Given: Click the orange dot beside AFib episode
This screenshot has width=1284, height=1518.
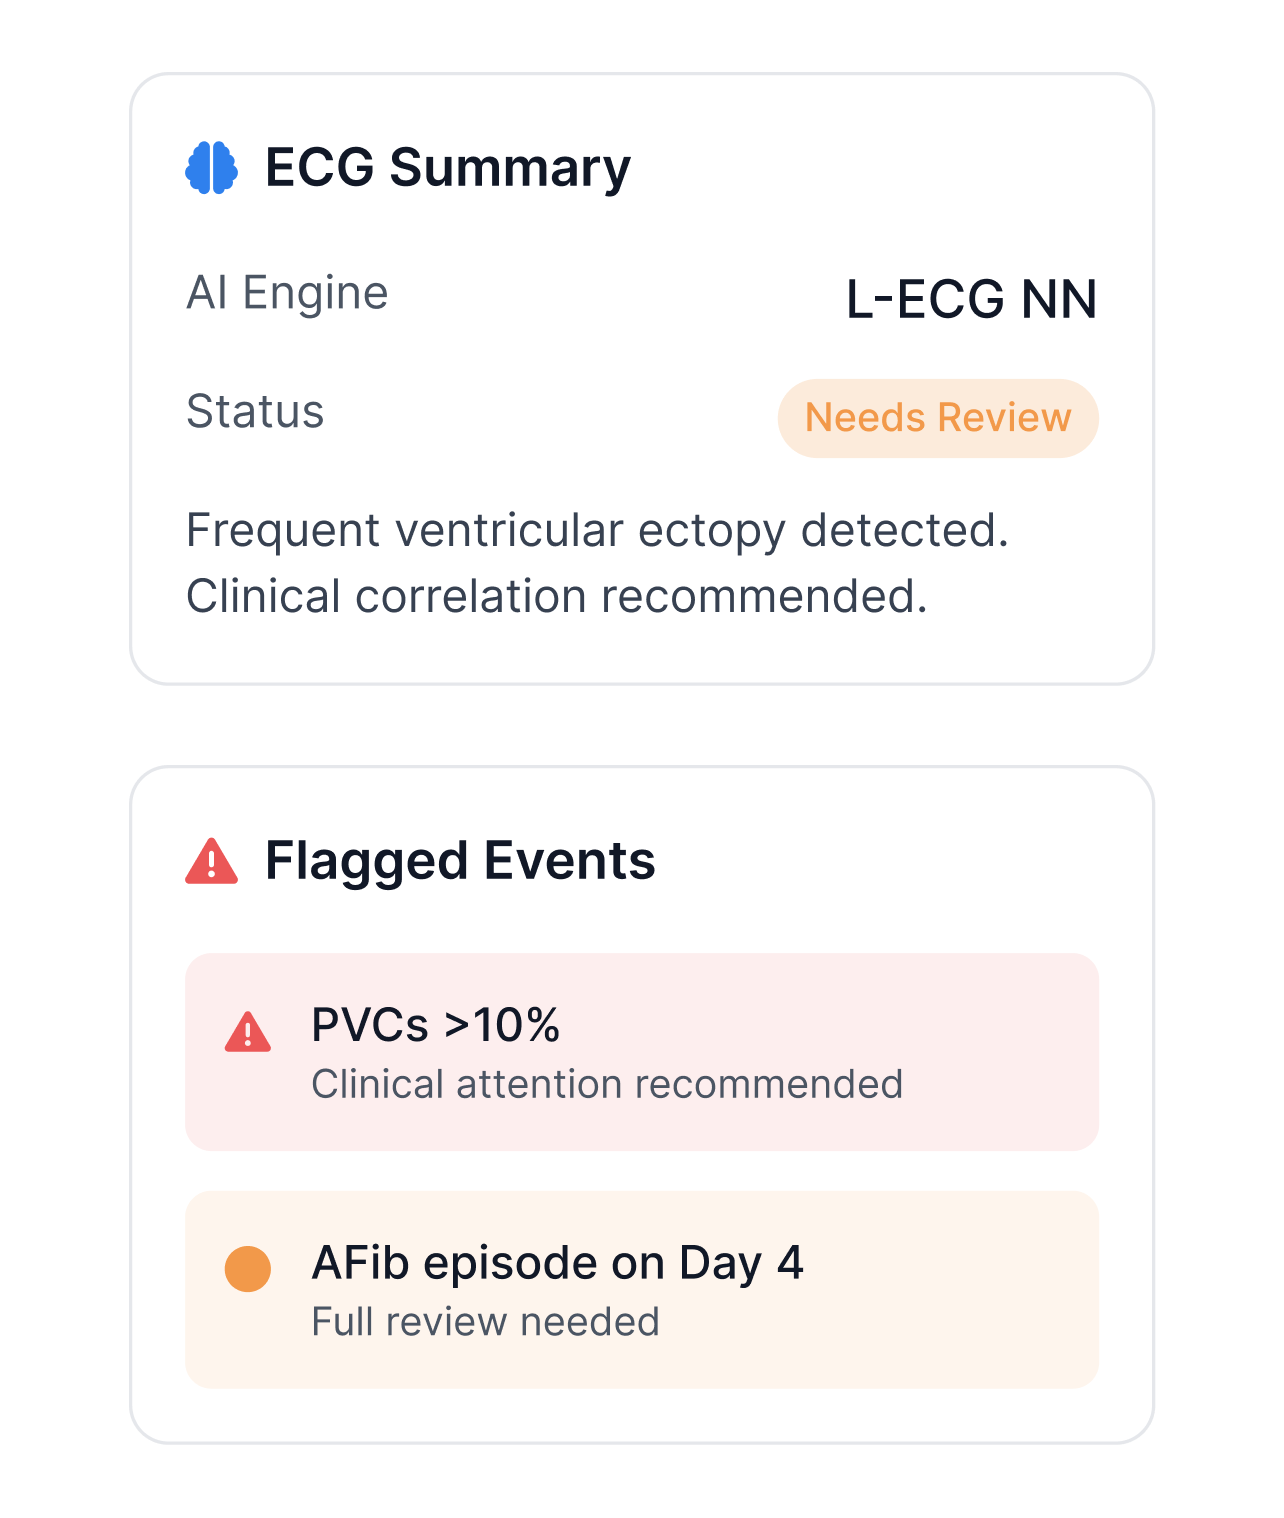Looking at the screenshot, I should (248, 1269).
